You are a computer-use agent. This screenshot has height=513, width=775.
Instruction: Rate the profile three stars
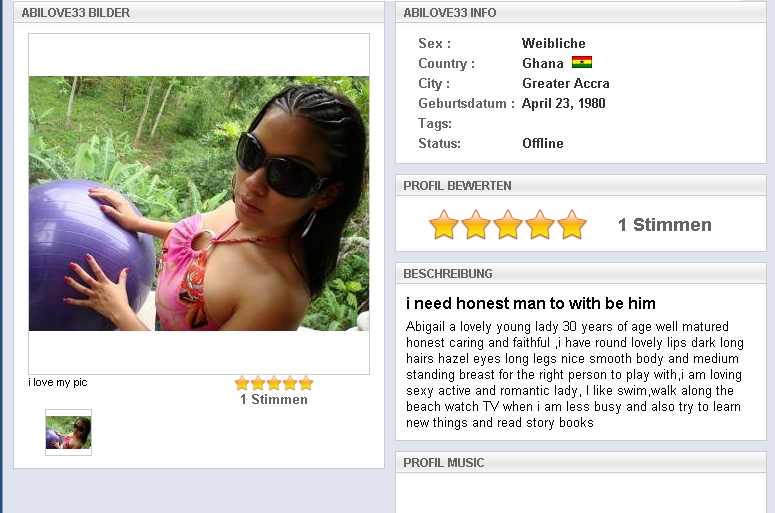(x=508, y=225)
